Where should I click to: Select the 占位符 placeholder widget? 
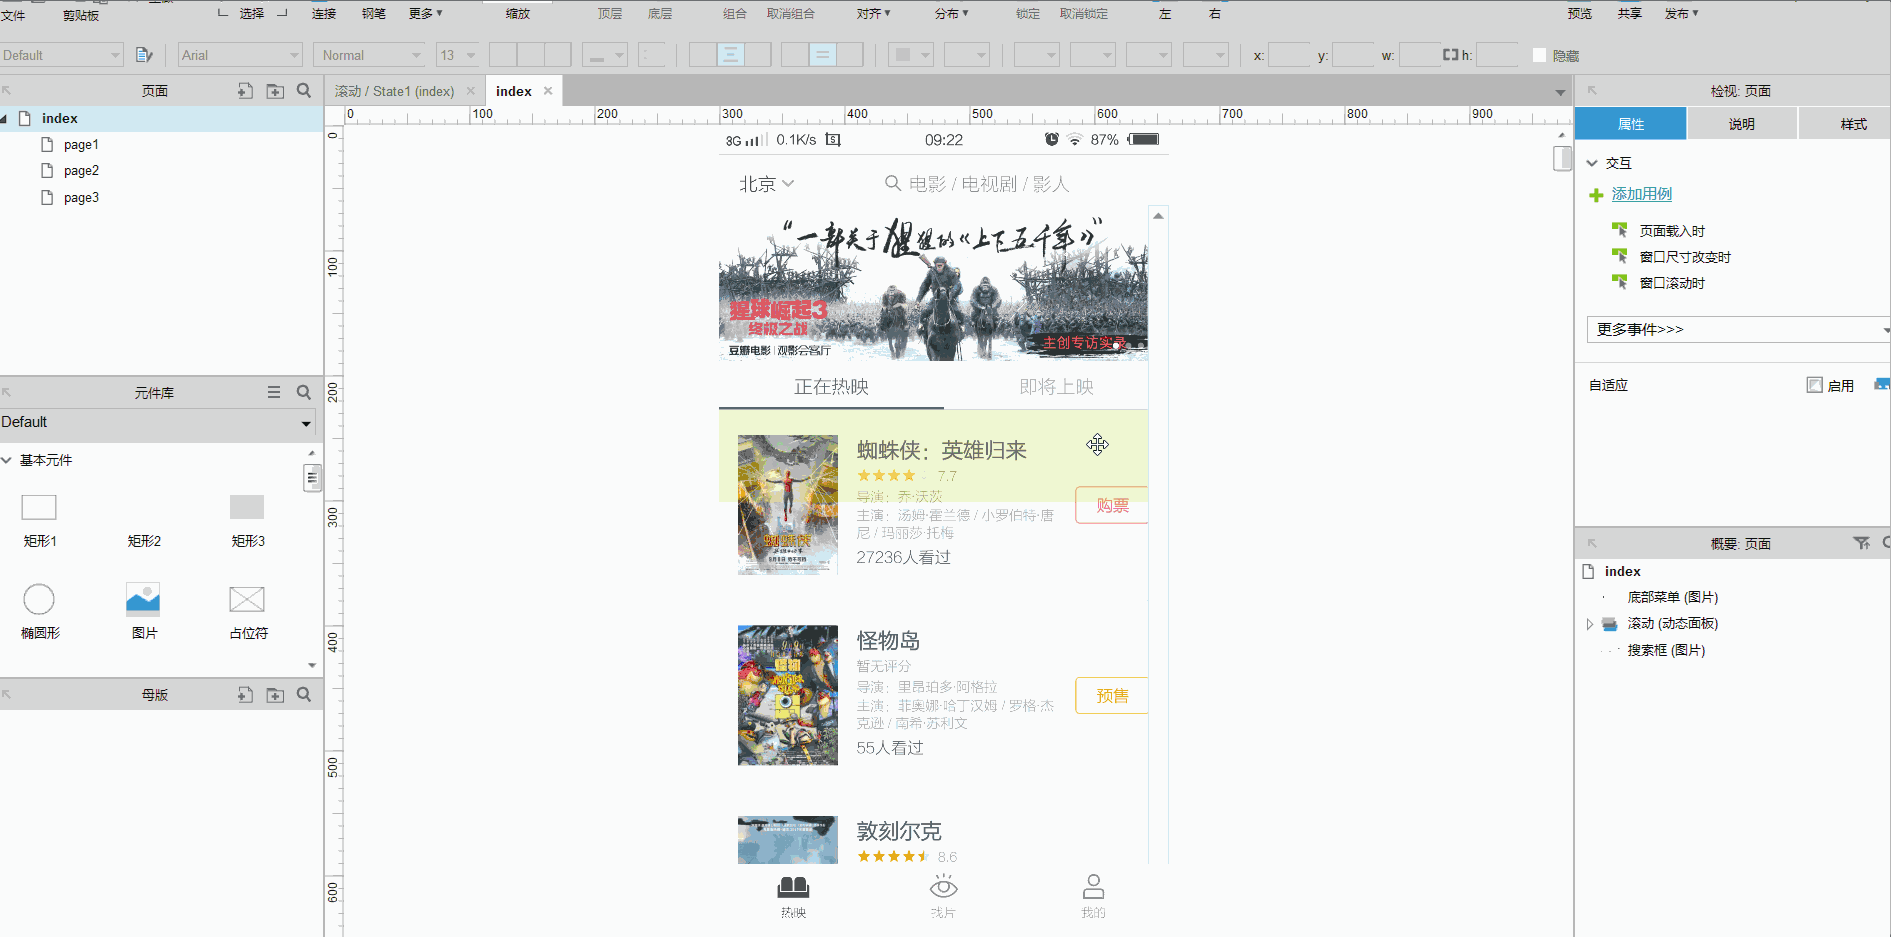pyautogui.click(x=247, y=599)
